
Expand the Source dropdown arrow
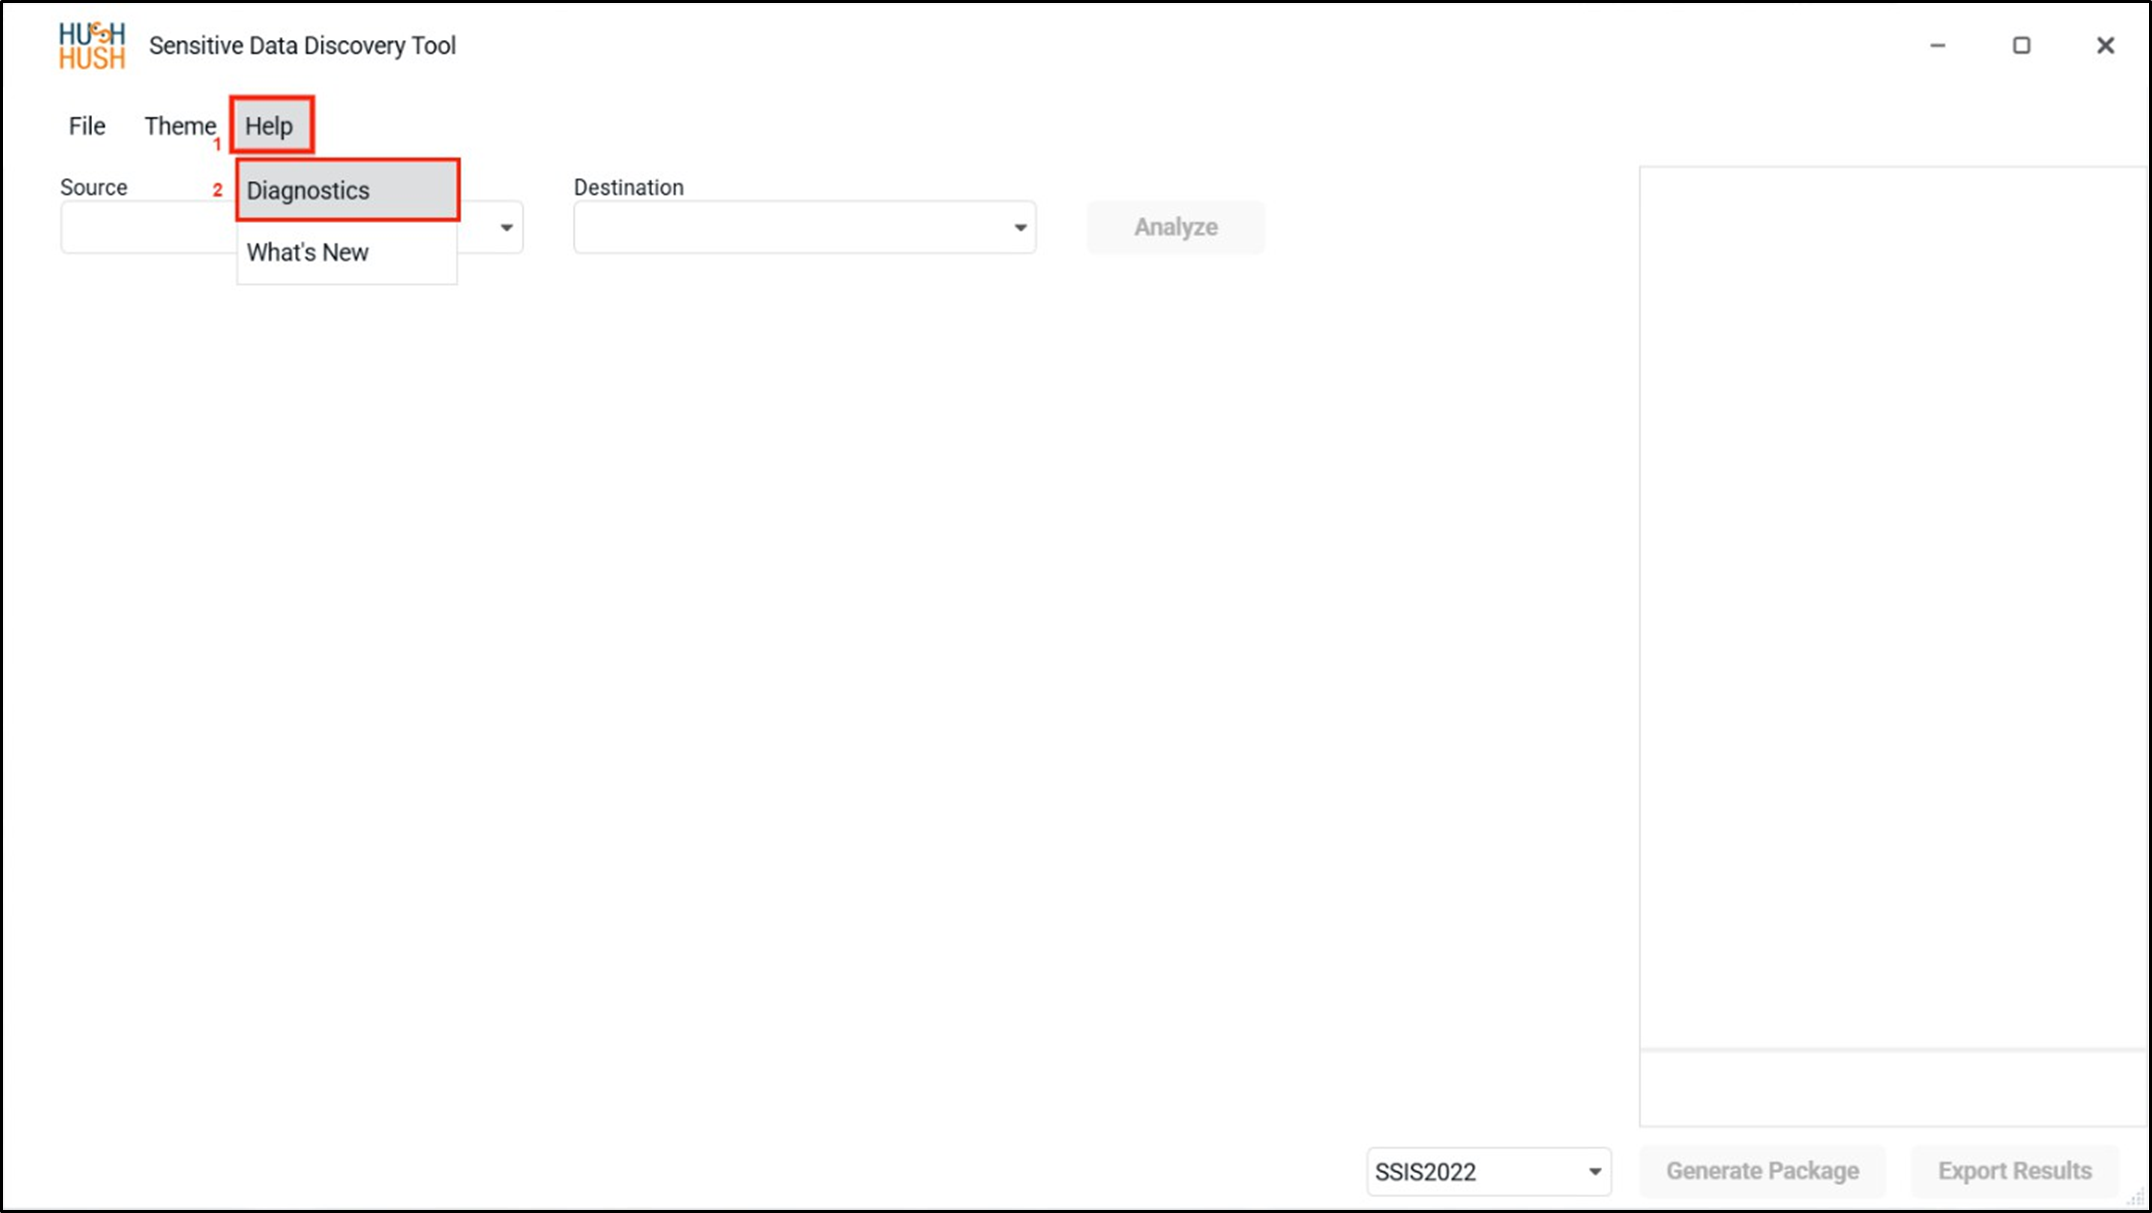[x=506, y=228]
